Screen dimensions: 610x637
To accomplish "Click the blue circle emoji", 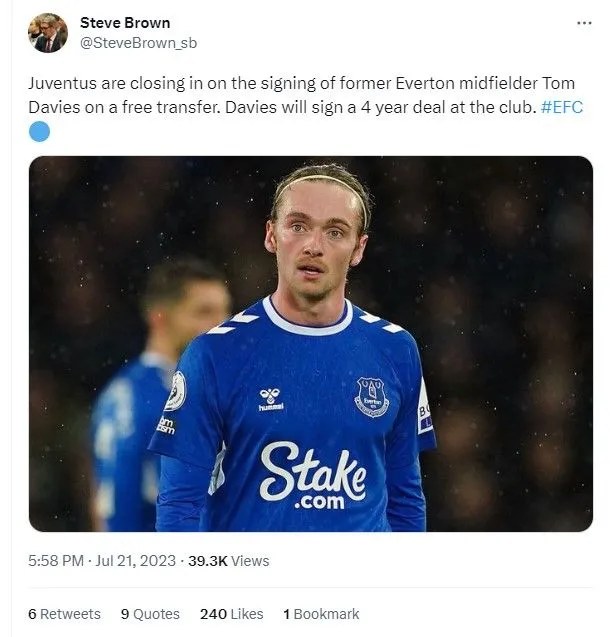I will pos(39,131).
